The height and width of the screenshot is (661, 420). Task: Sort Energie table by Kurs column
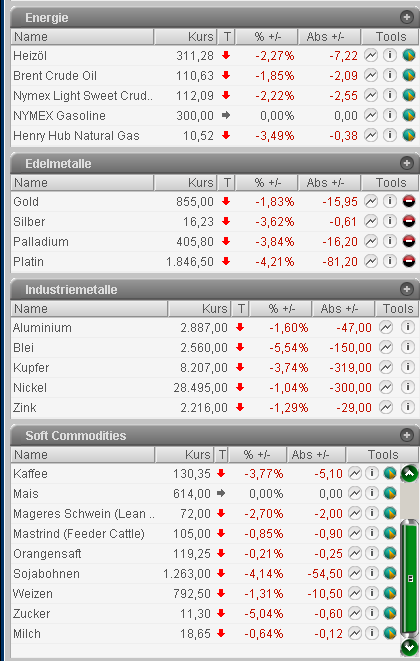tap(186, 37)
